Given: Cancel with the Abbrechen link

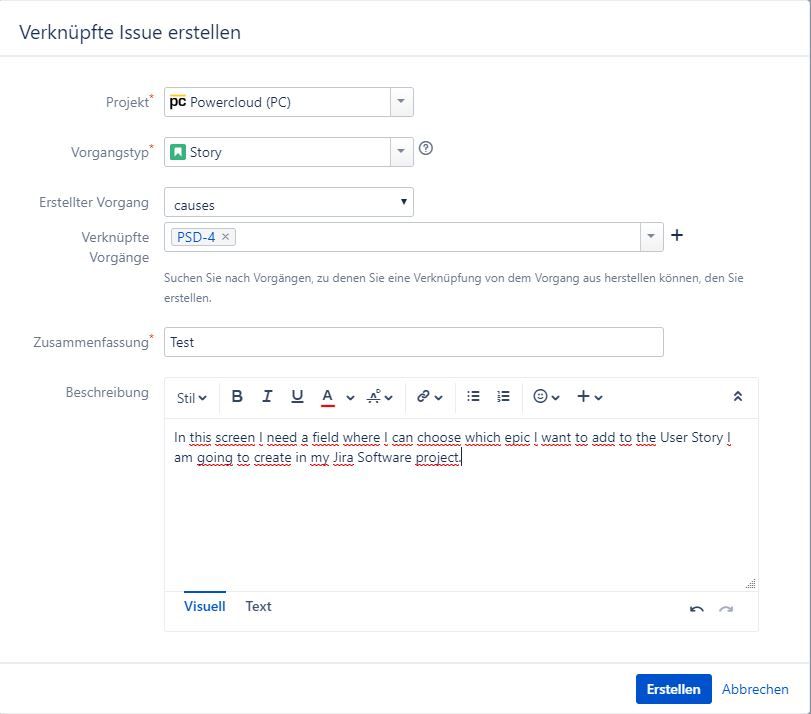Looking at the screenshot, I should coord(755,689).
